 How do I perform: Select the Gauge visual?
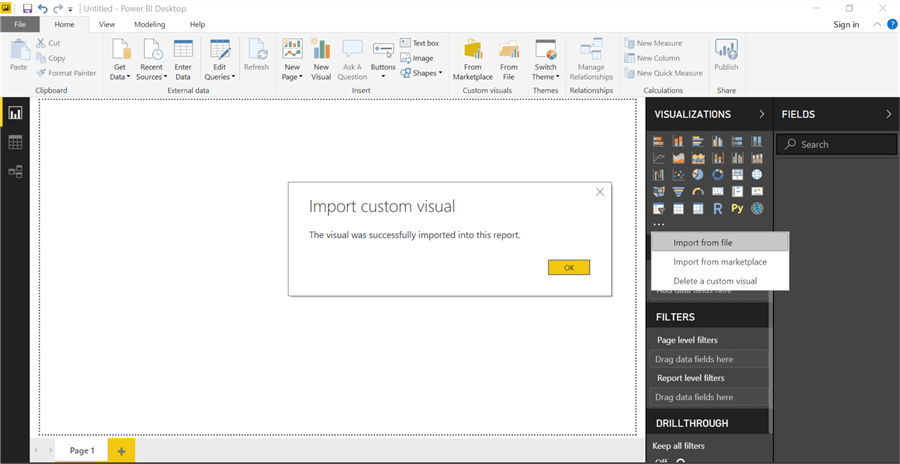(x=698, y=192)
